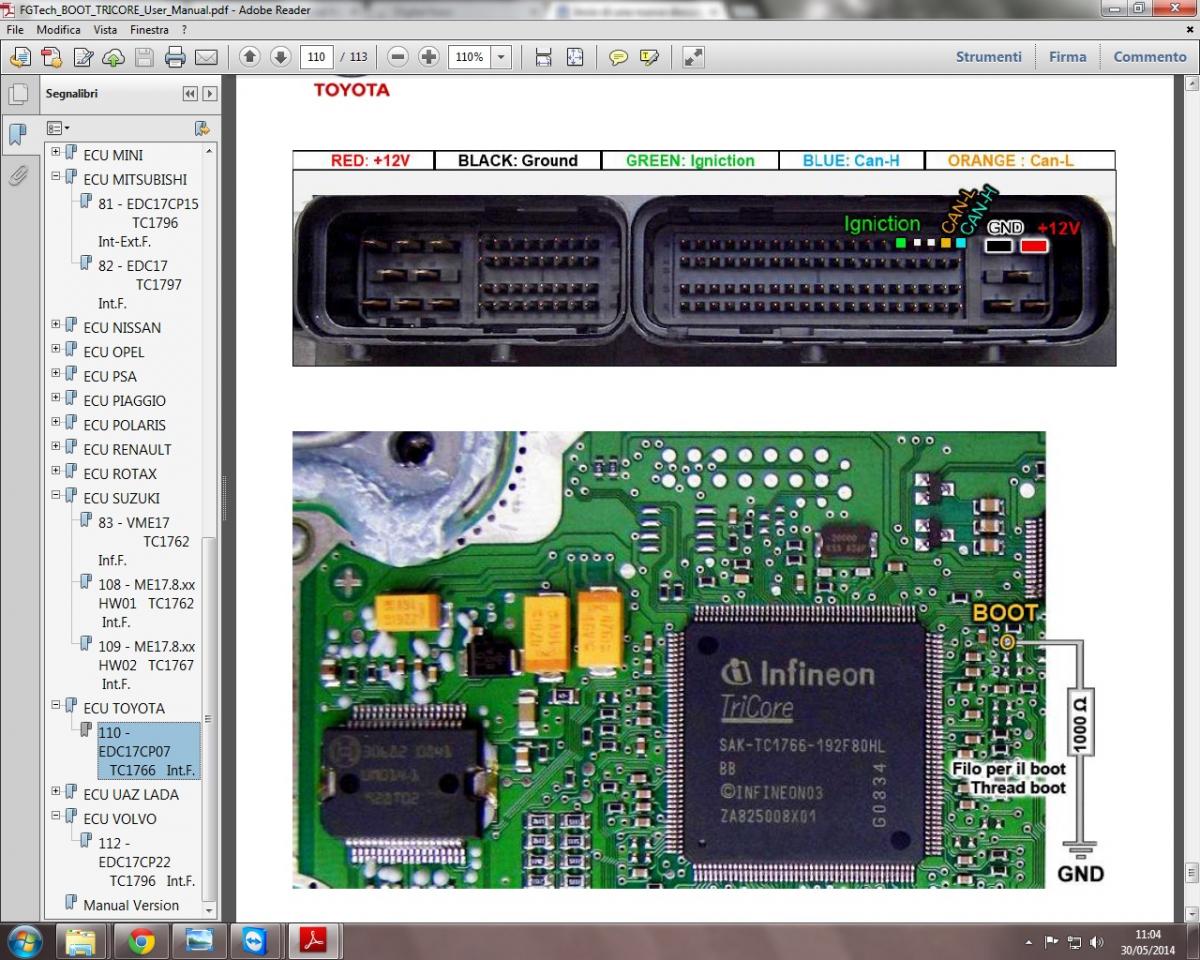
Task: Select the highlight text tool
Action: pos(649,57)
